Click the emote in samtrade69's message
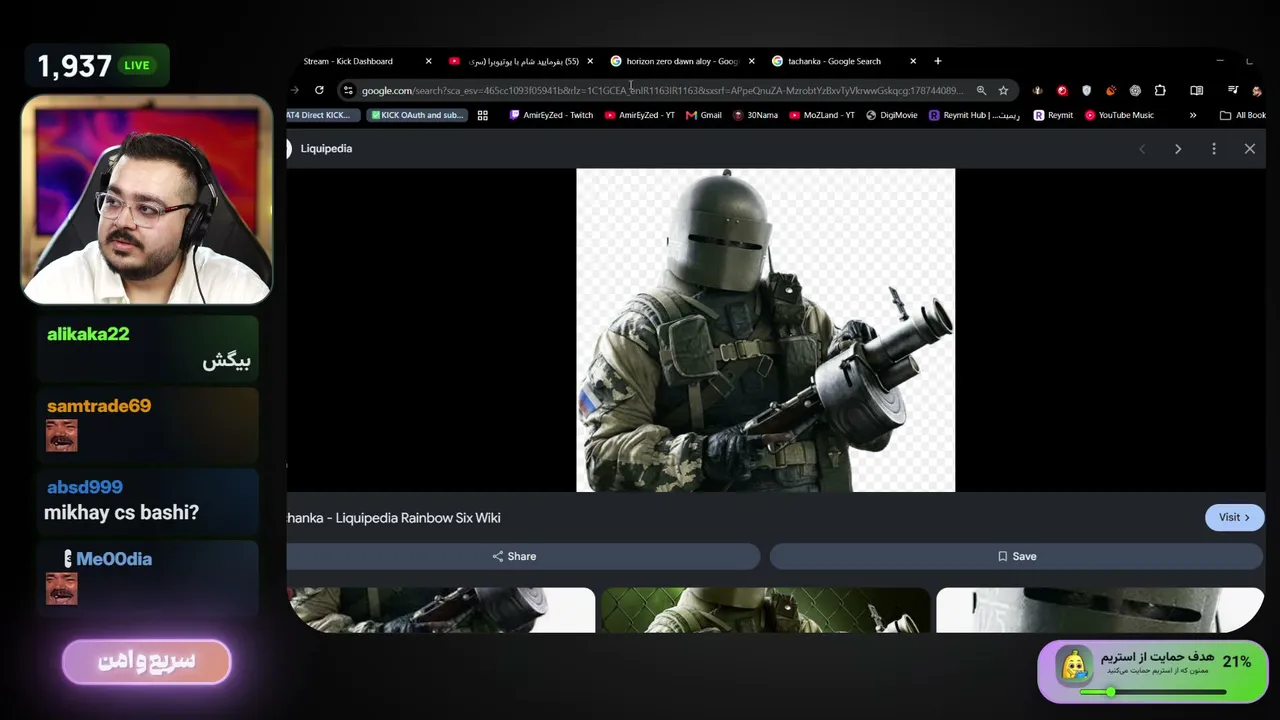The image size is (1280, 720). (x=62, y=435)
